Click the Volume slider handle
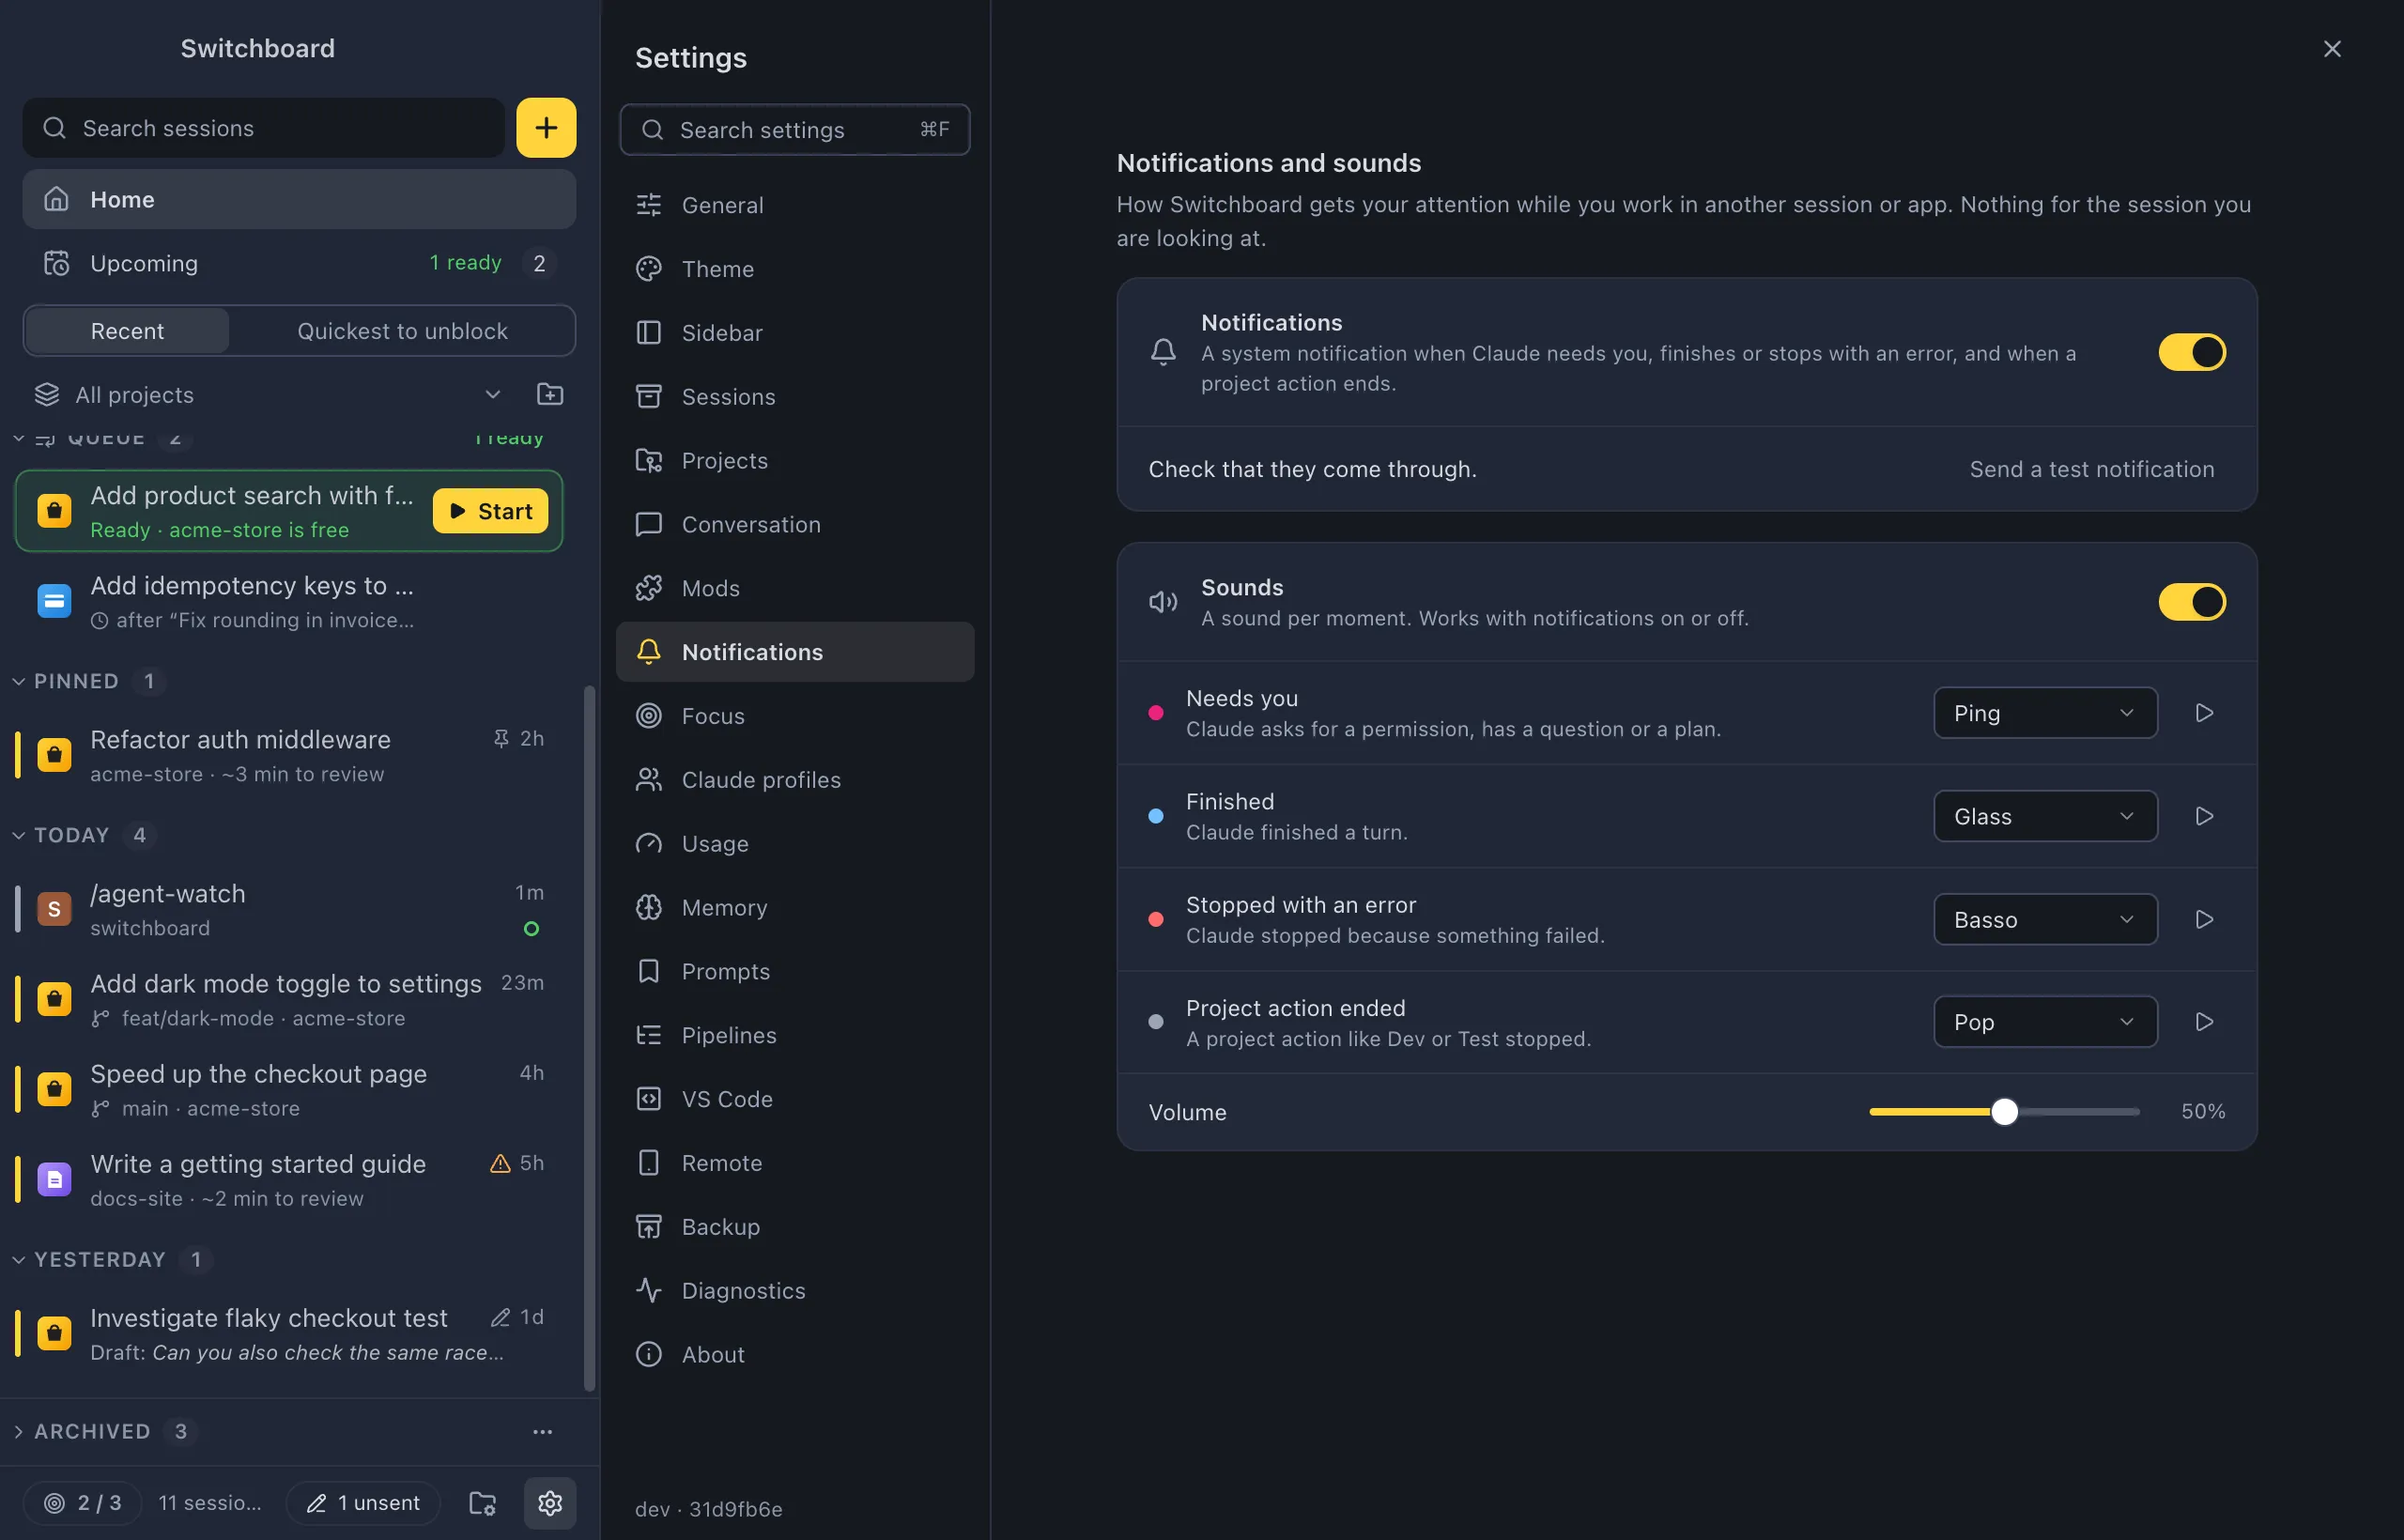Image resolution: width=2404 pixels, height=1540 pixels. pyautogui.click(x=2004, y=1112)
